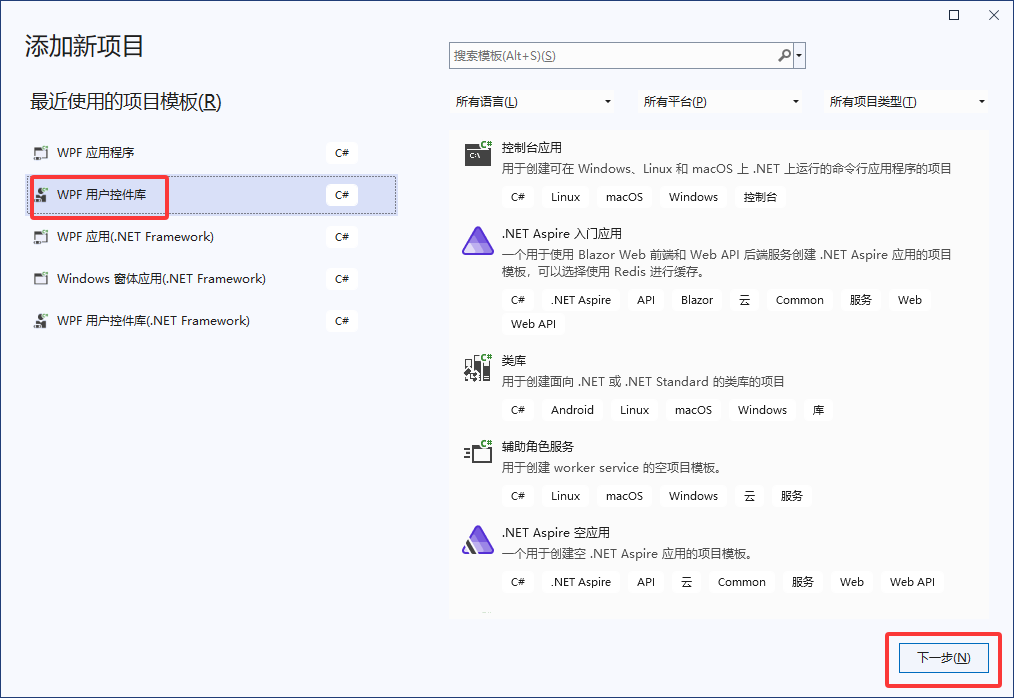Viewport: 1014px width, 698px height.
Task: Open the 所有平台 dropdown
Action: point(720,101)
